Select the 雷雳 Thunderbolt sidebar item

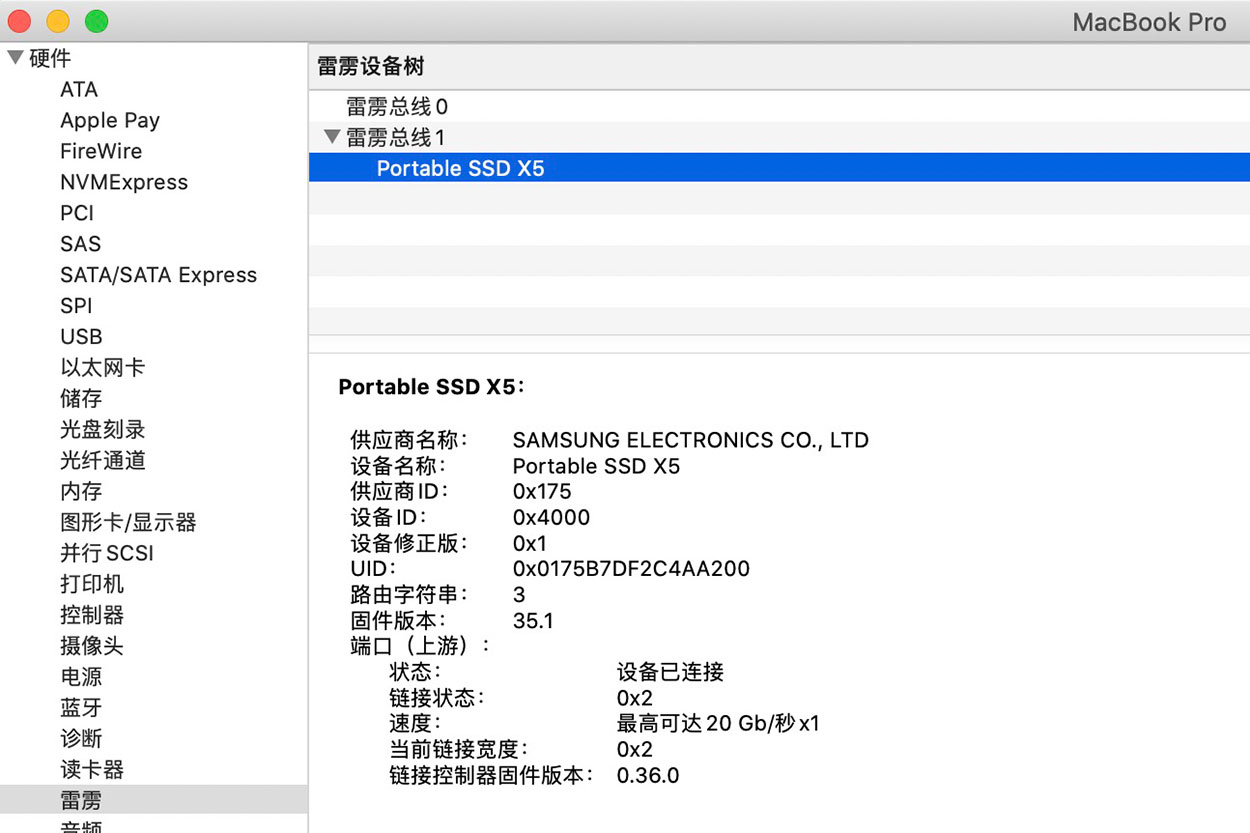[x=81, y=800]
